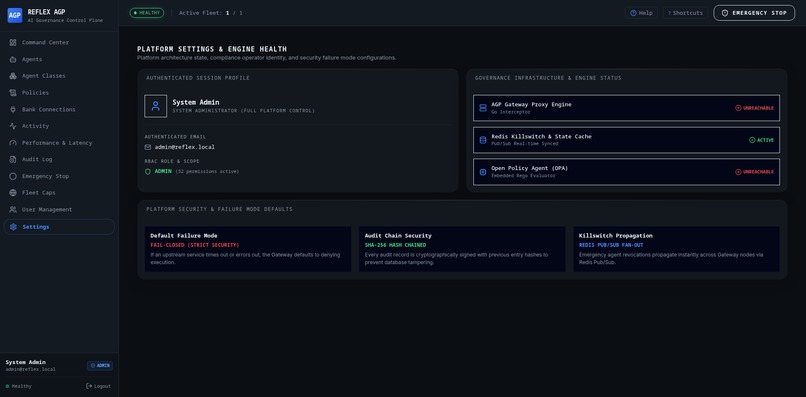Click the Gateway UNREACHABLE status label

pos(754,108)
